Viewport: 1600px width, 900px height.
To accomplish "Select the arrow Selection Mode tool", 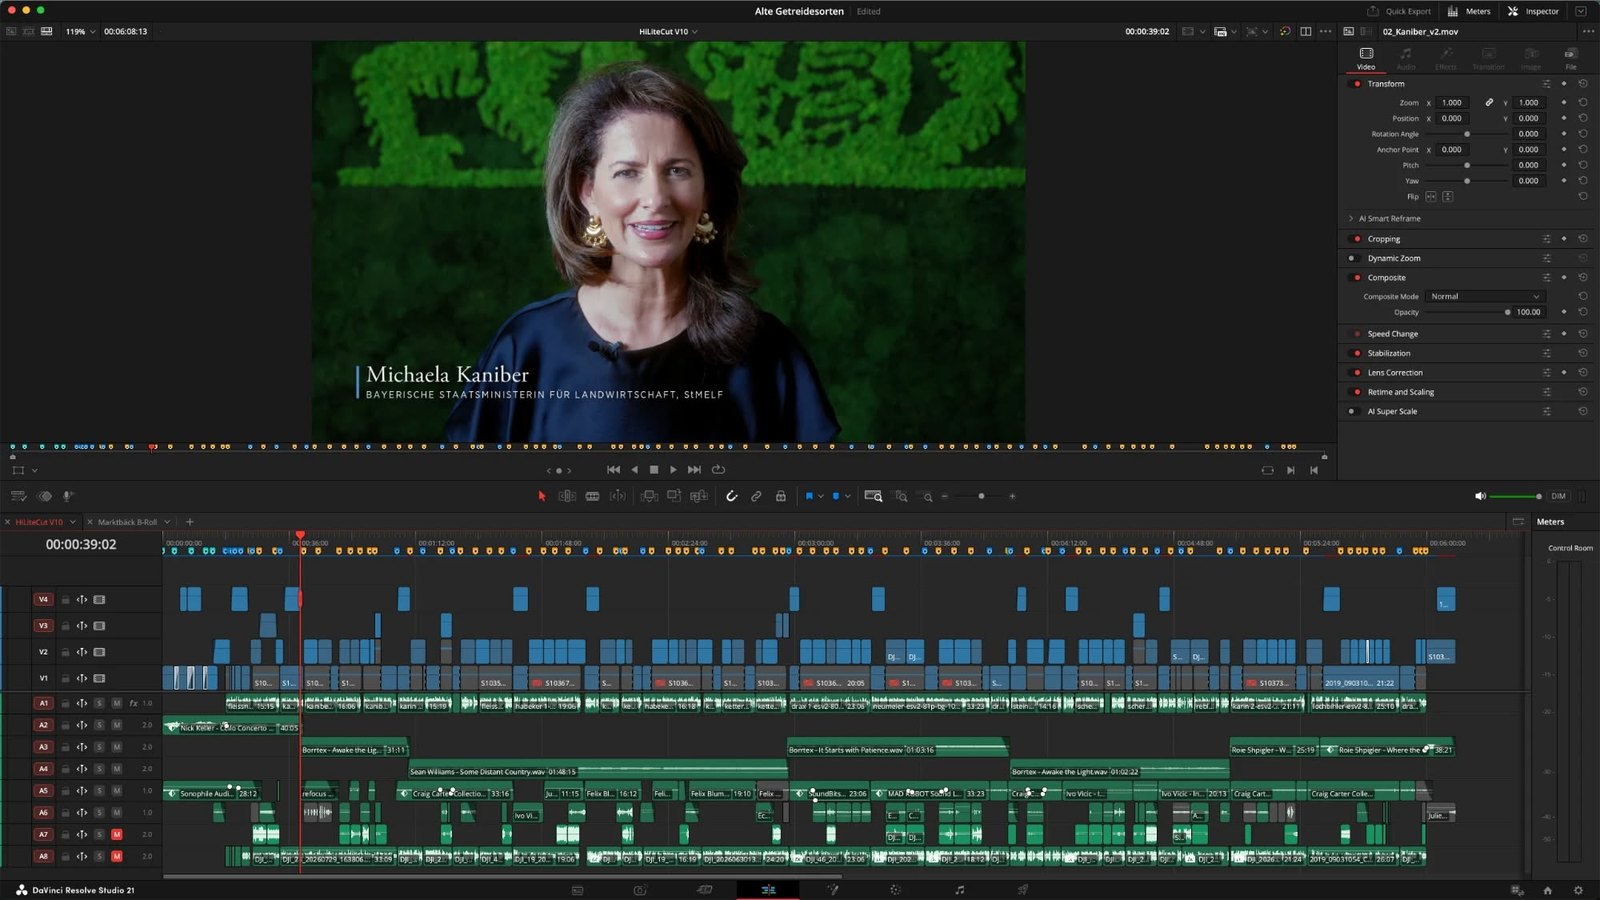I will (x=542, y=496).
